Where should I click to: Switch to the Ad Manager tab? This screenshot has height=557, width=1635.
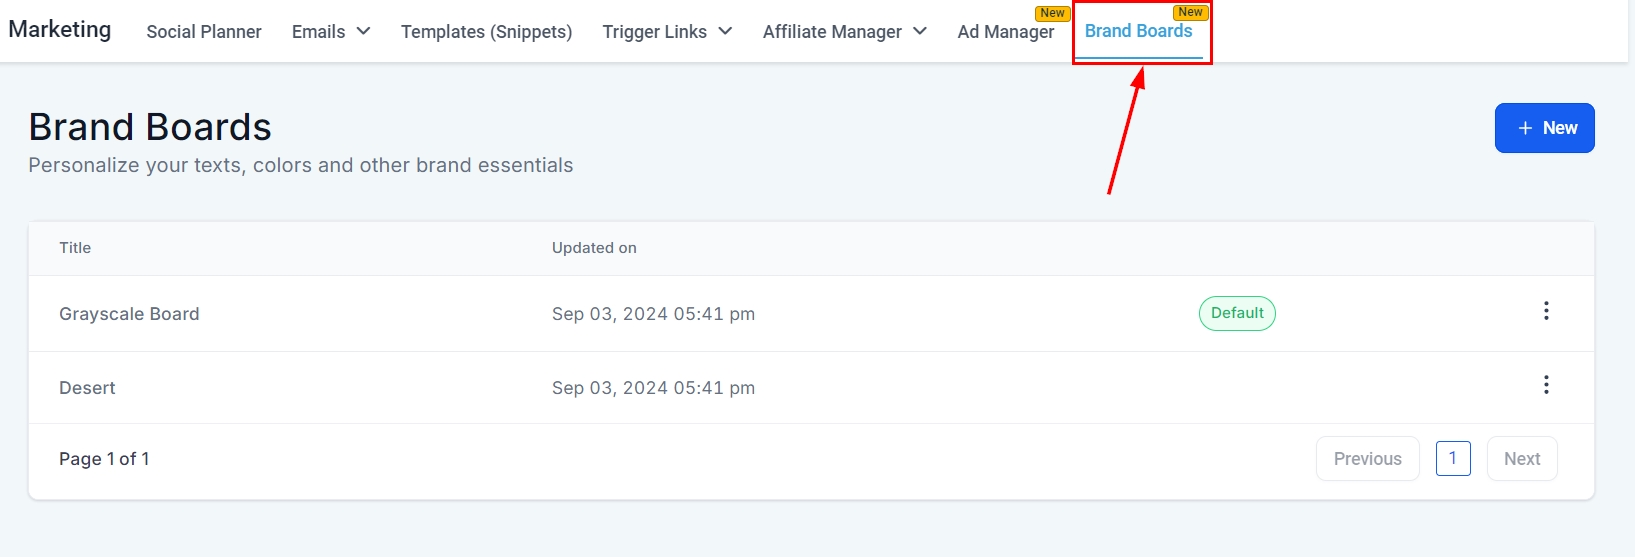(x=1005, y=32)
